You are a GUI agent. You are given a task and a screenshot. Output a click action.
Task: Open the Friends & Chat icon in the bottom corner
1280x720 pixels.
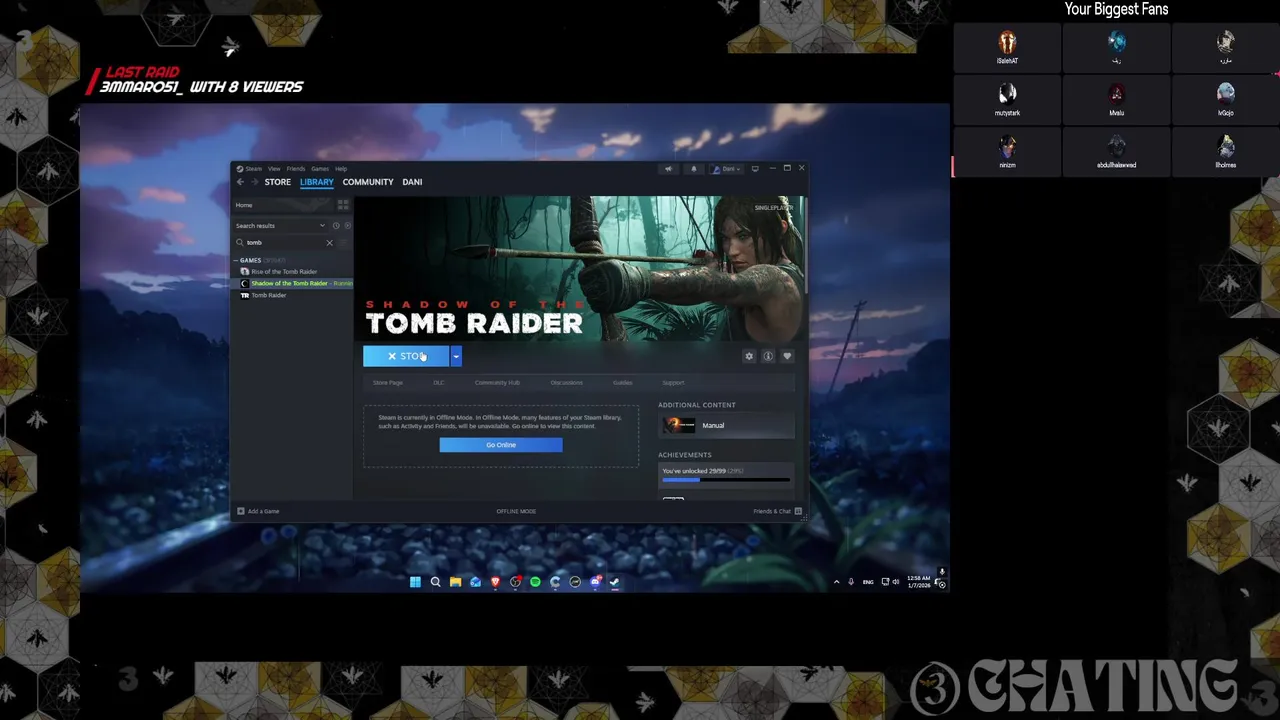pos(797,511)
